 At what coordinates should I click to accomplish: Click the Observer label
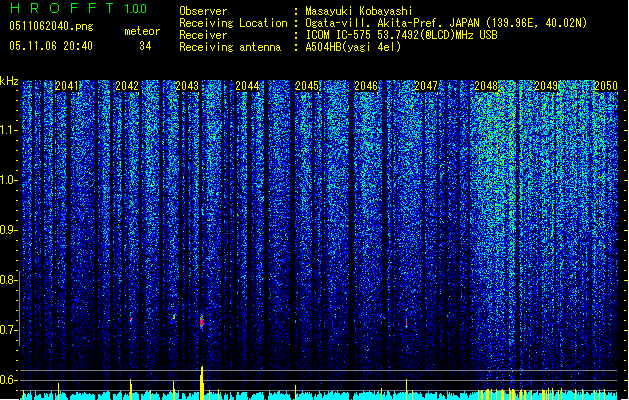203,11
